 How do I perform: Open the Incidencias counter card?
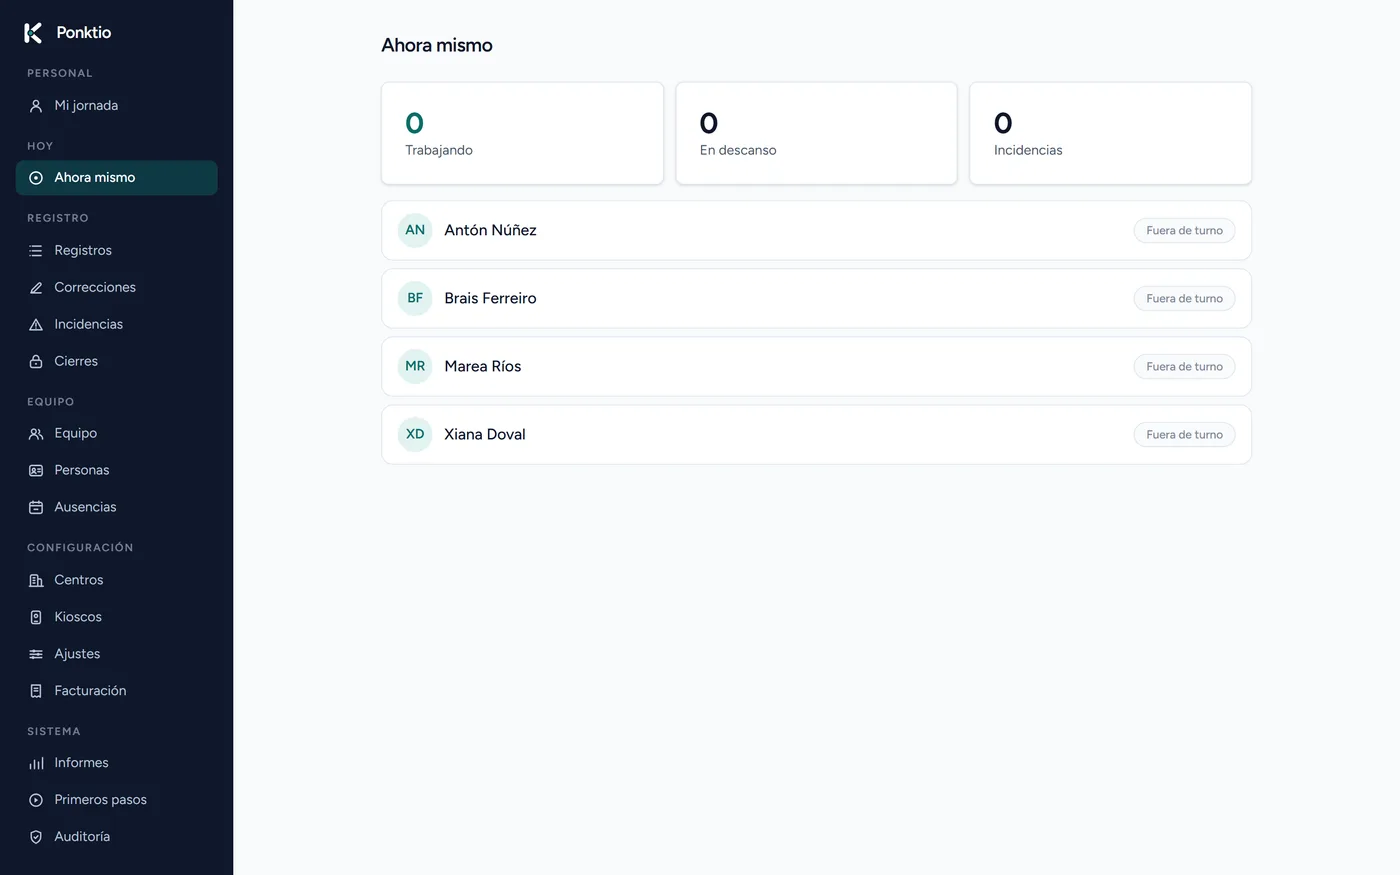click(x=1110, y=134)
